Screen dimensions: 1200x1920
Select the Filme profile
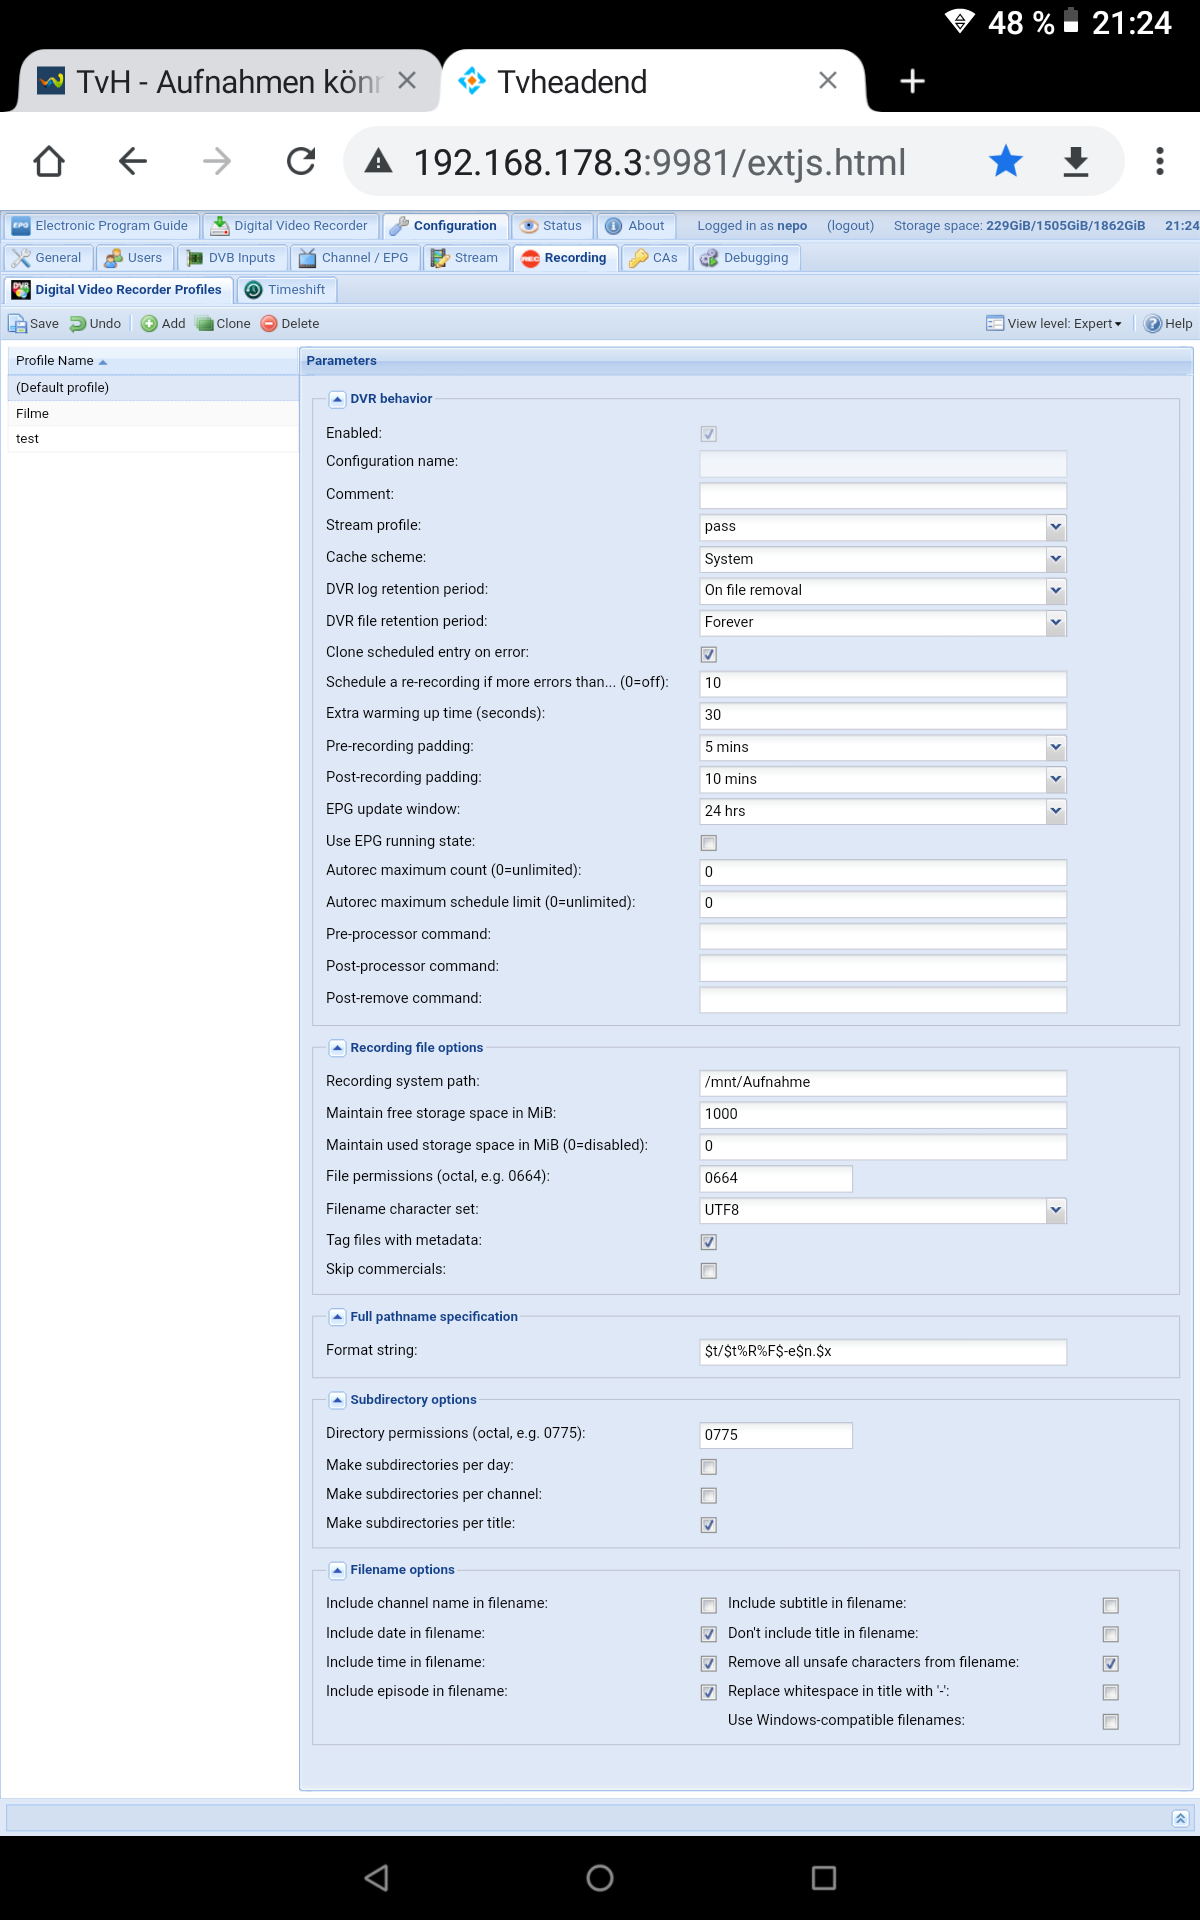153,413
